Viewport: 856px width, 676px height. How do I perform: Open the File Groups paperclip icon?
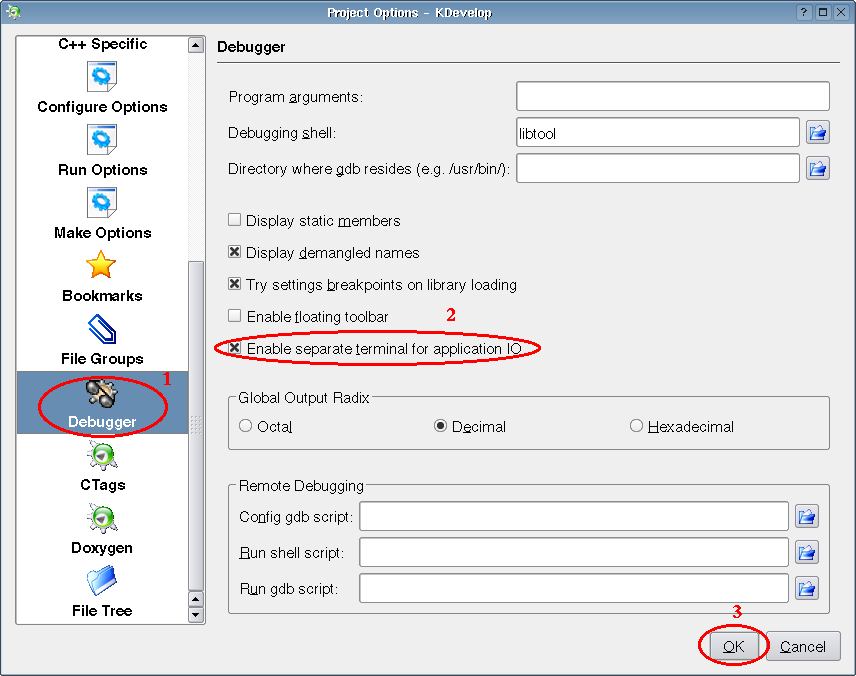coord(102,329)
